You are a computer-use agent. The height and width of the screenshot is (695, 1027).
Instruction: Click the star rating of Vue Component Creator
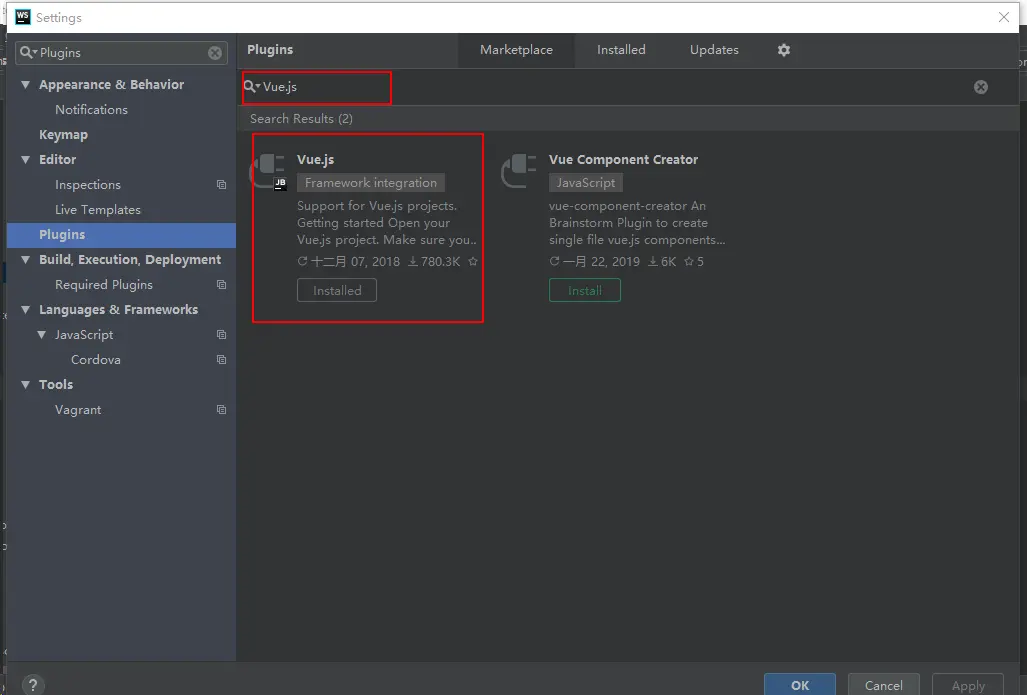coord(694,261)
